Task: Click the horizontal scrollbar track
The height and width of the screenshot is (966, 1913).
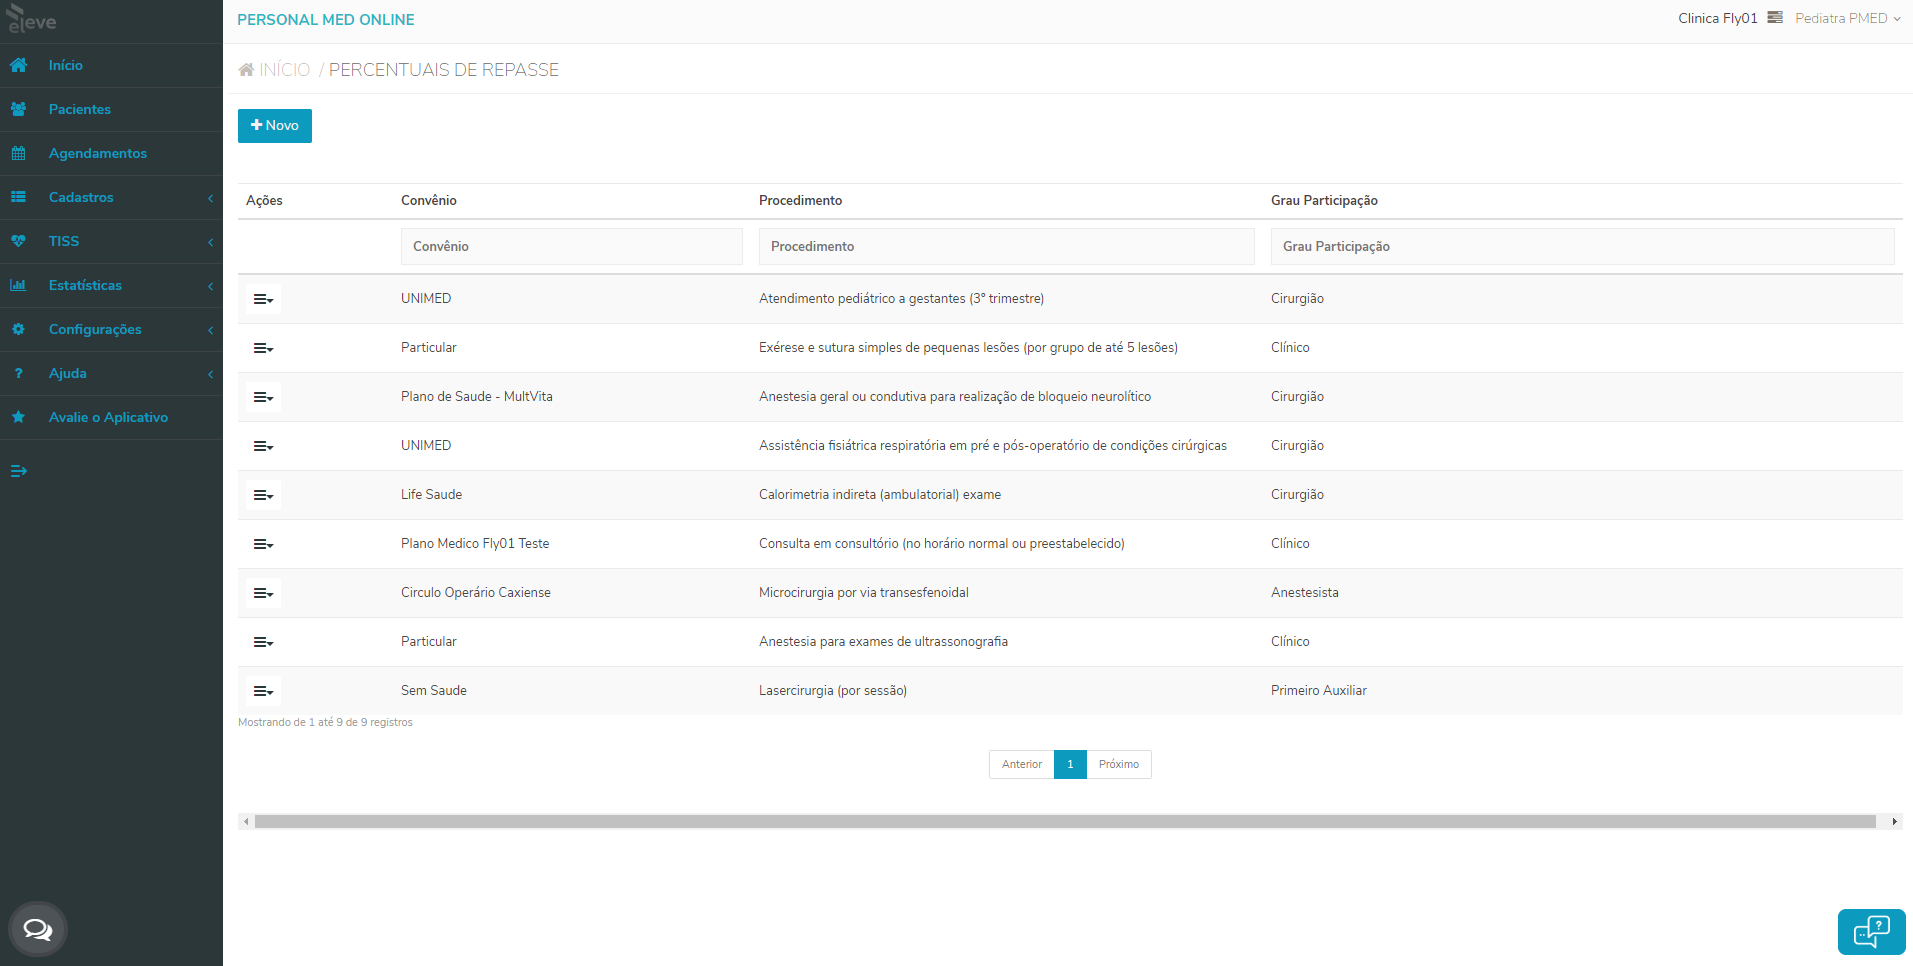Action: 1065,822
